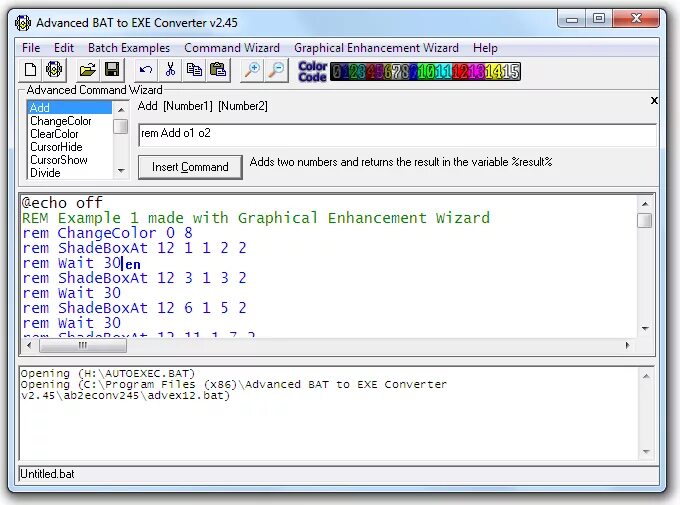
Task: Click the command list scroll up arrow
Action: coord(121,109)
